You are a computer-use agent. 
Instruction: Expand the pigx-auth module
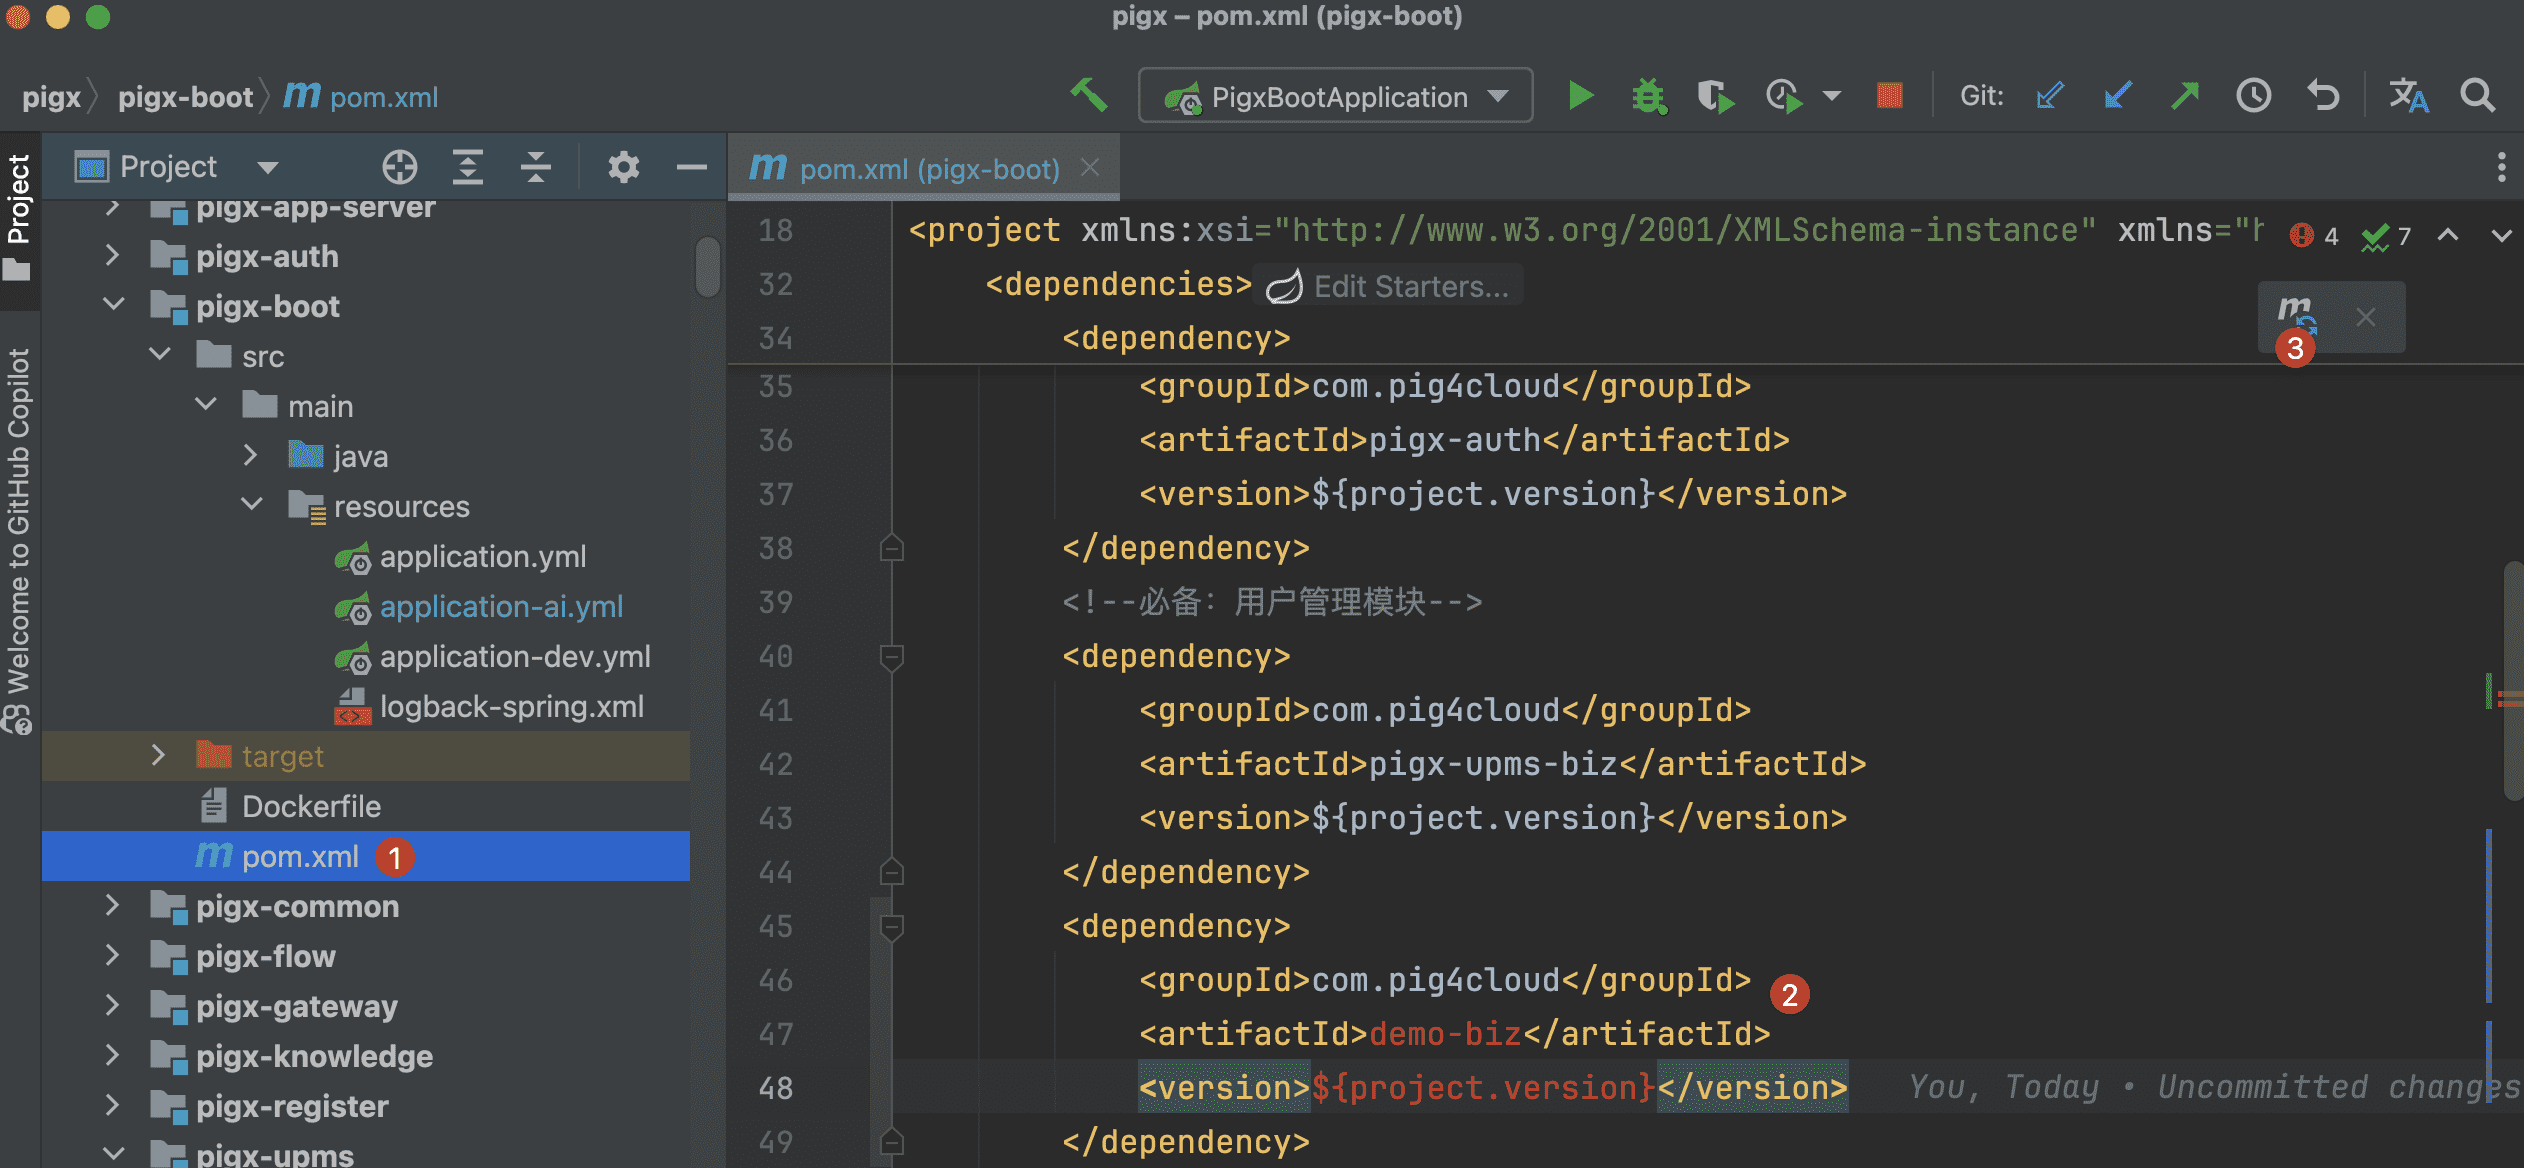tap(112, 255)
